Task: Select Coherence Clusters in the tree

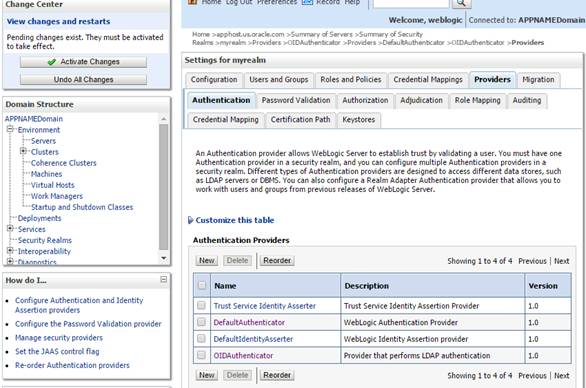Action: pyautogui.click(x=64, y=163)
